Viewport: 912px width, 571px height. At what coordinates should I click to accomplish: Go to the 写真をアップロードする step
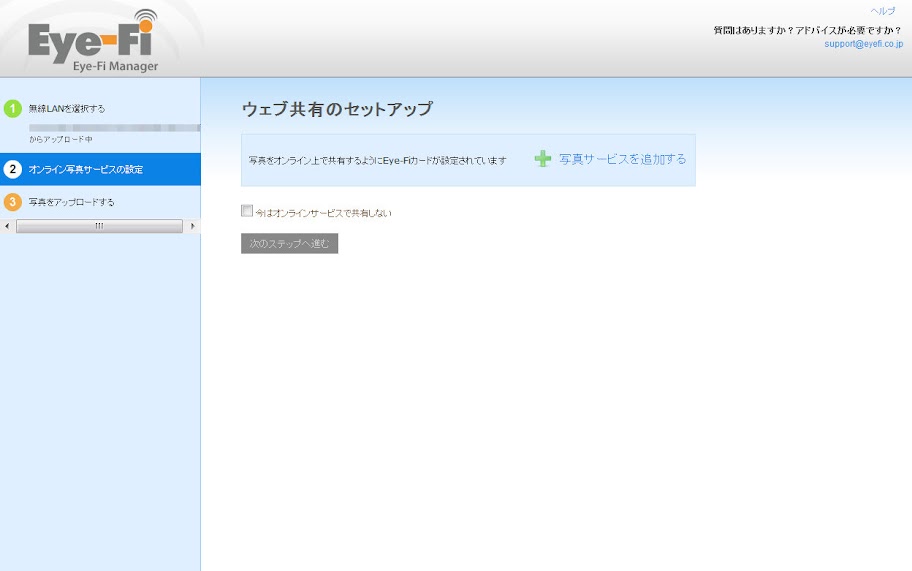tap(71, 202)
